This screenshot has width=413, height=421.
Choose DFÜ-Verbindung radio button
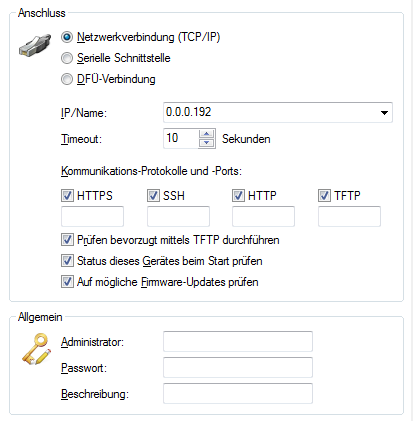67,79
